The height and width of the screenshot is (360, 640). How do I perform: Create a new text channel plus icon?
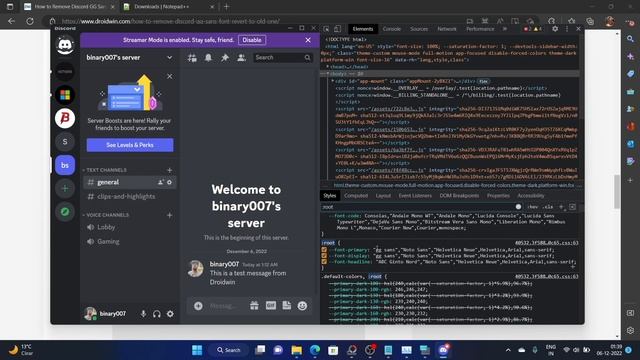pyautogui.click(x=169, y=170)
